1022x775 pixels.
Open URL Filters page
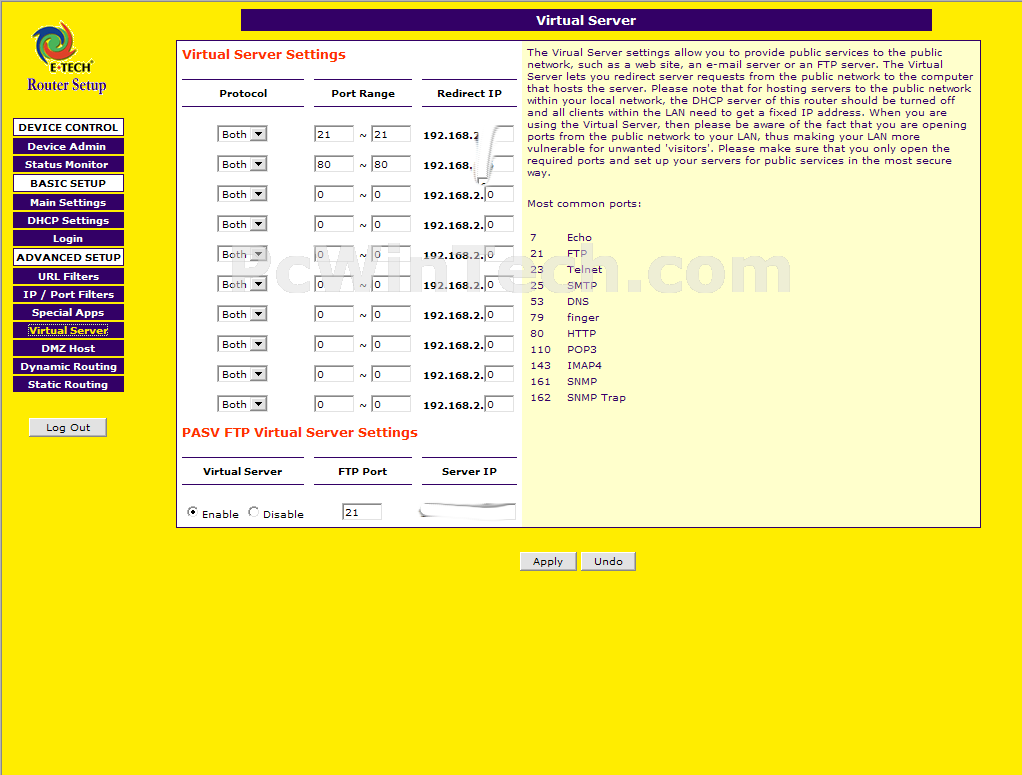tap(68, 276)
